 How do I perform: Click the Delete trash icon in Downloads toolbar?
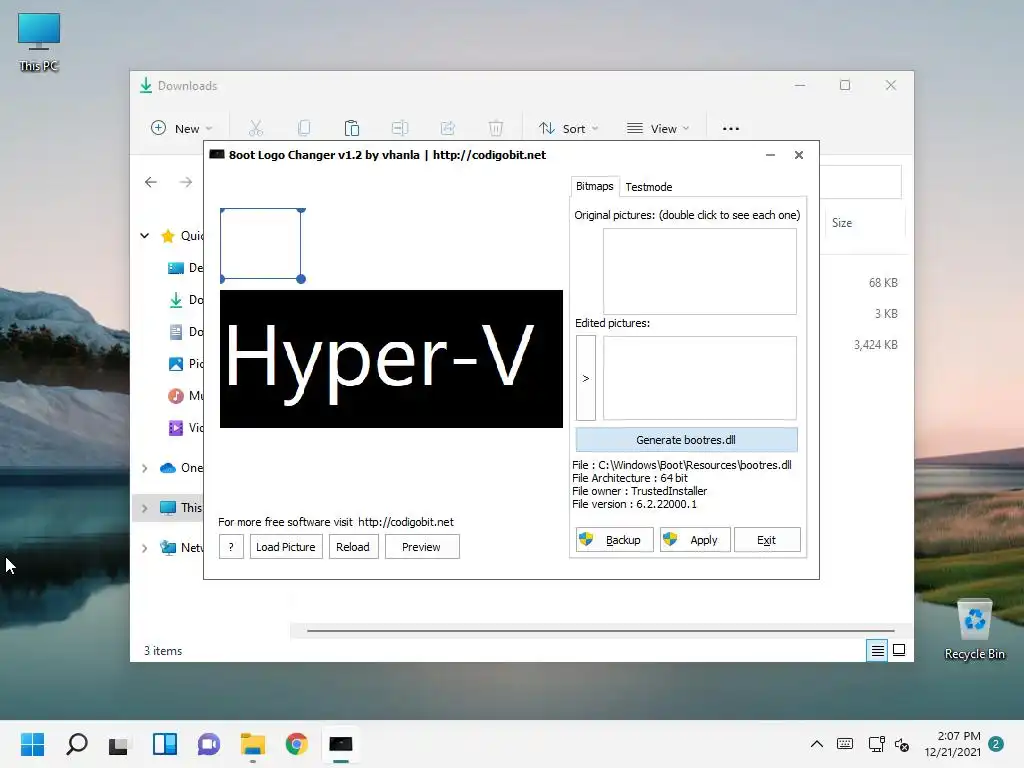[x=496, y=128]
